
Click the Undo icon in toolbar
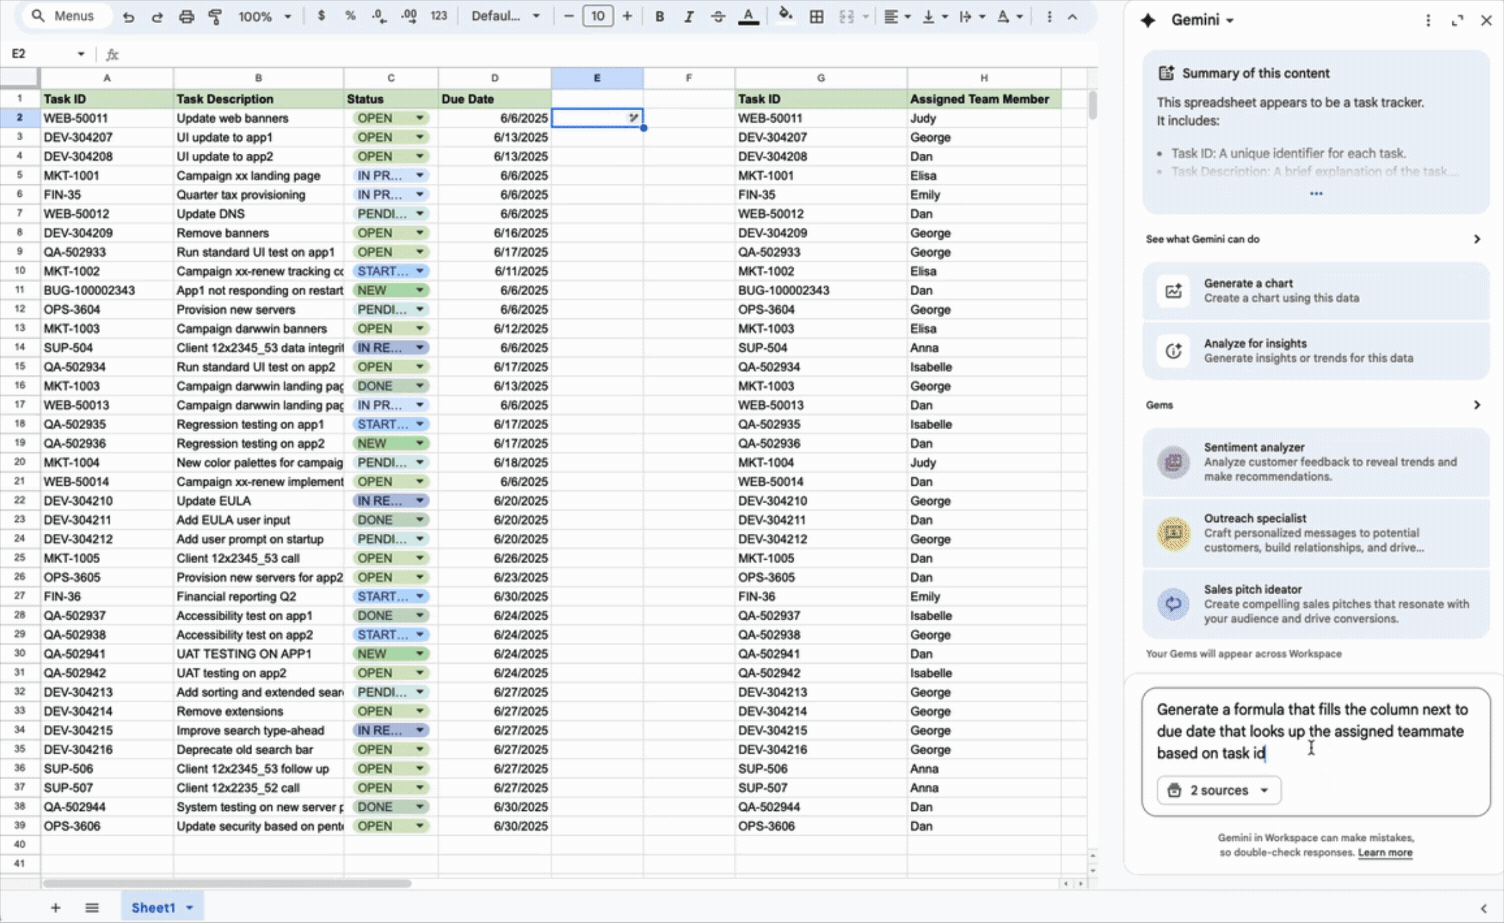coord(128,17)
